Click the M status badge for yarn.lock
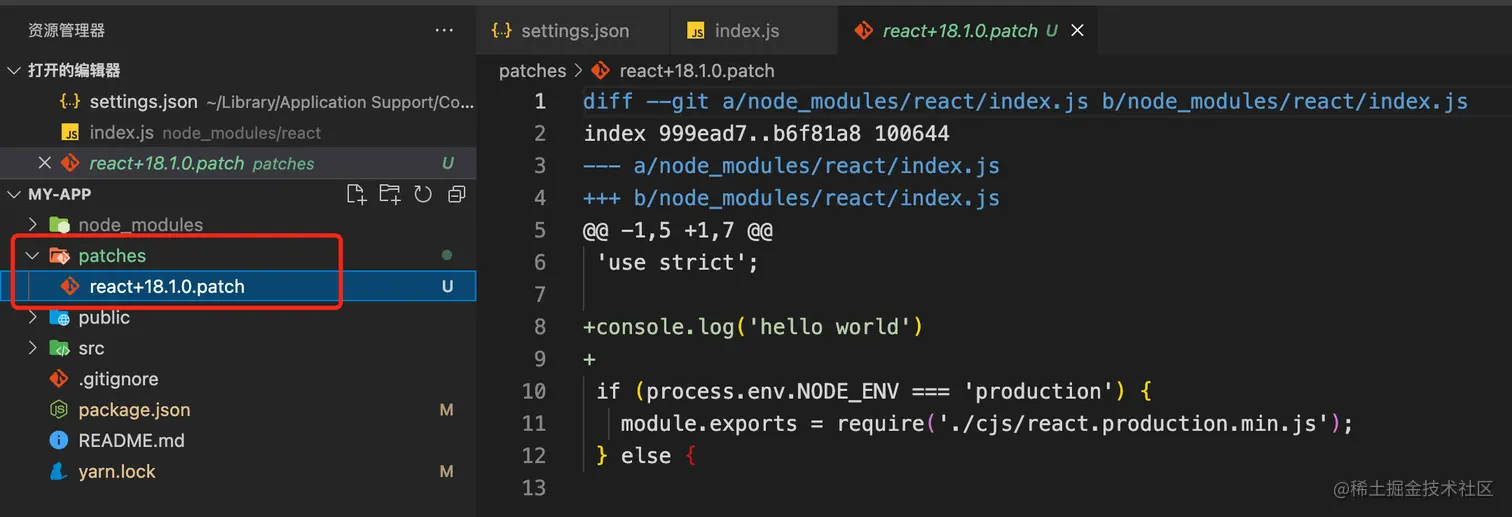This screenshot has width=1512, height=517. coord(446,472)
